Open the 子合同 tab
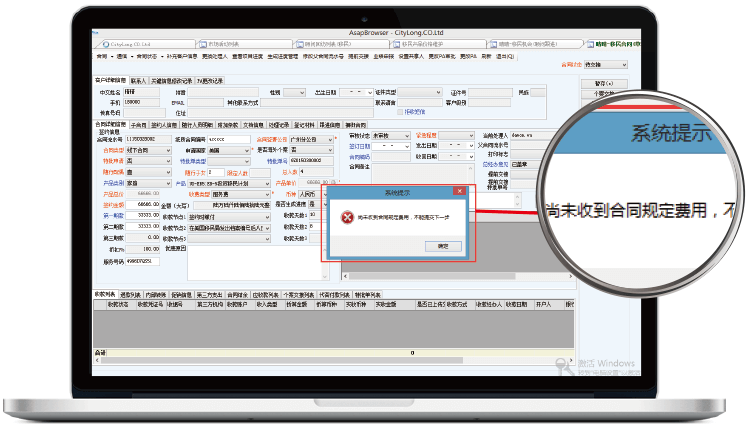The width and height of the screenshot is (750, 425). click(138, 125)
